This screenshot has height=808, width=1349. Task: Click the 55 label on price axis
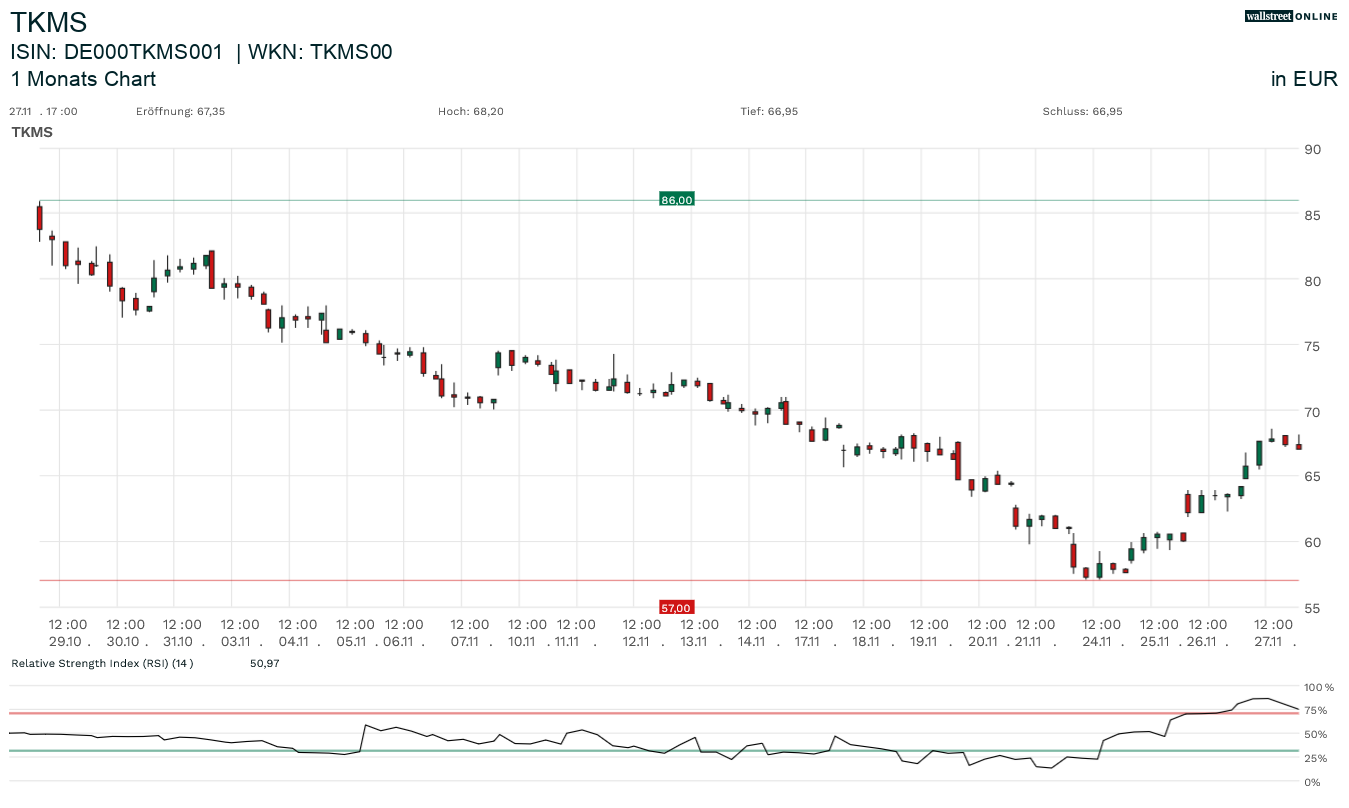click(x=1311, y=608)
